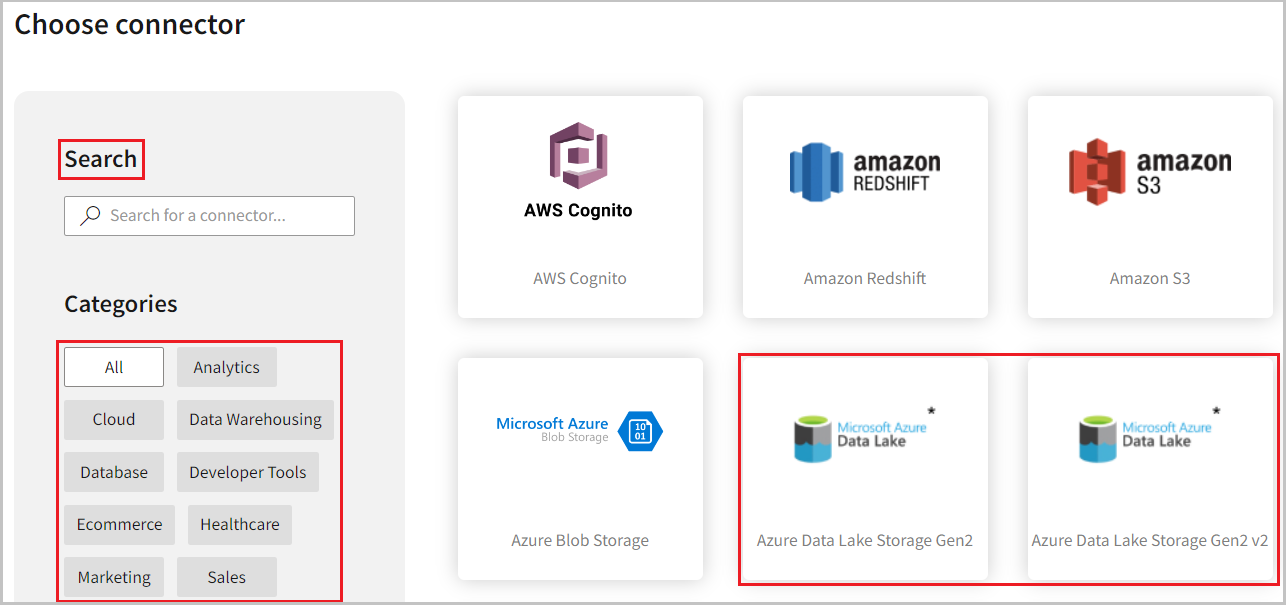1286x605 pixels.
Task: Click the Amazon Redshift card label
Action: point(865,278)
